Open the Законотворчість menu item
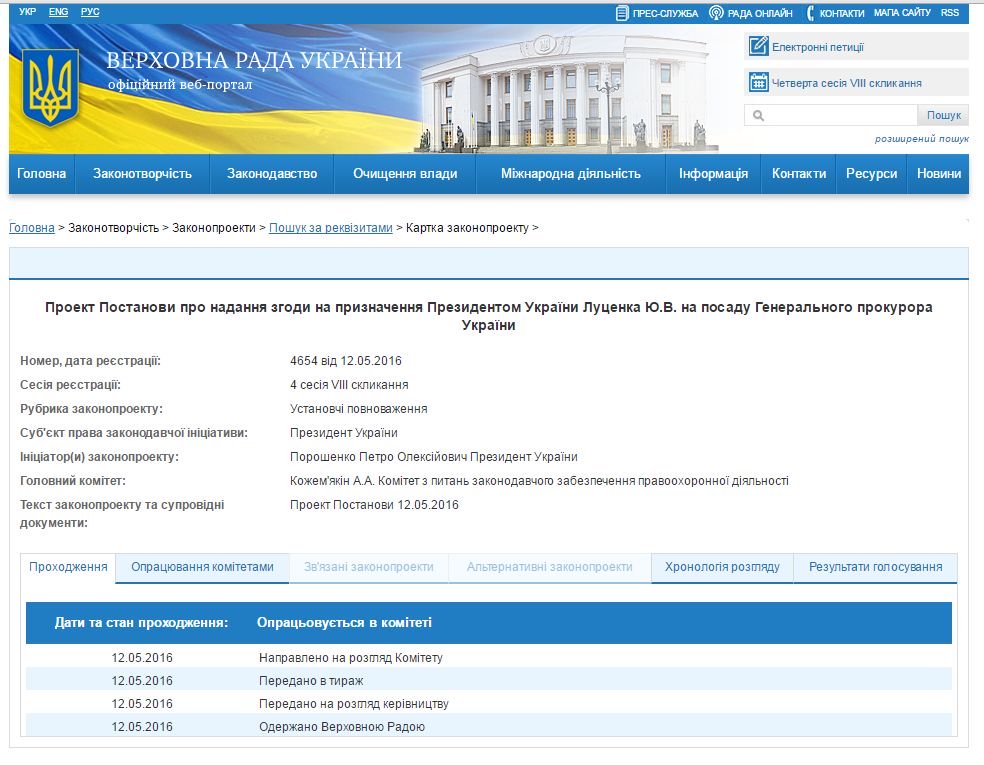This screenshot has height=765, width=984. tap(142, 174)
